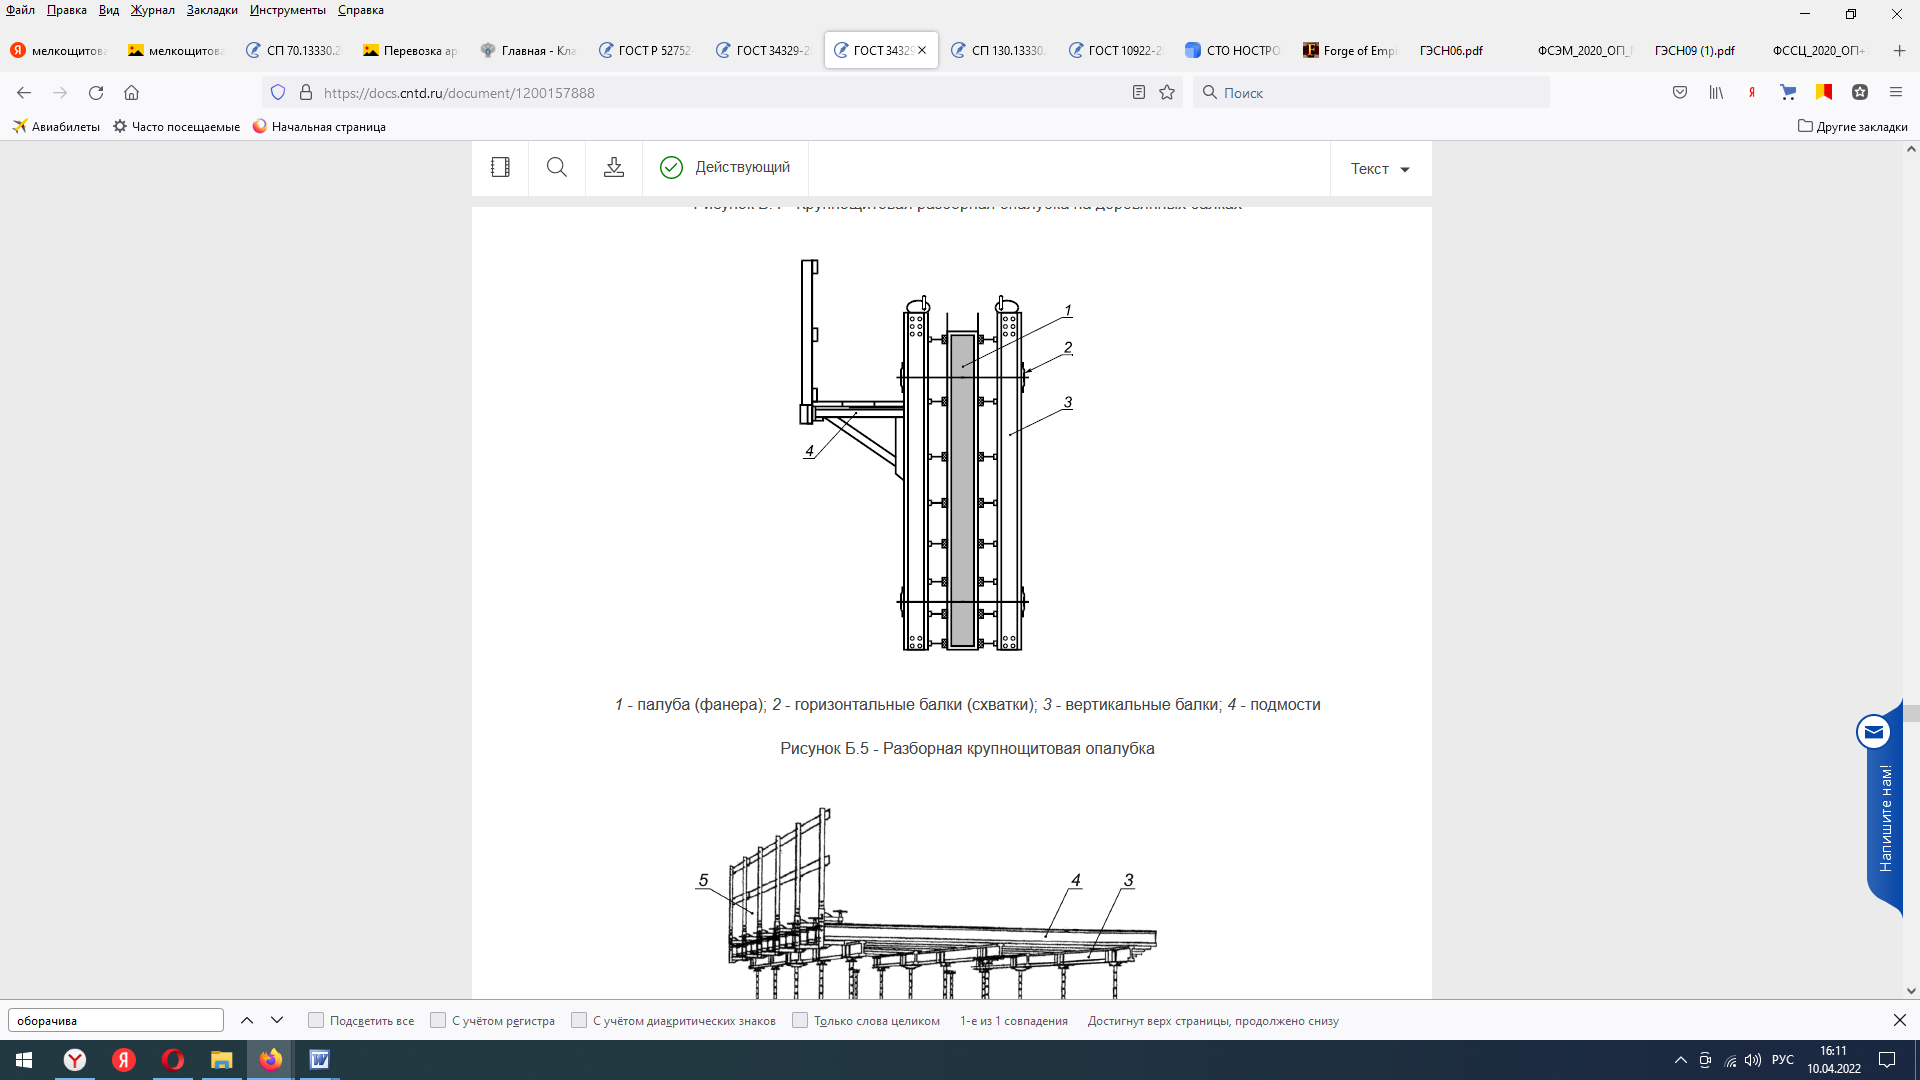The height and width of the screenshot is (1080, 1920).
Task: Switch to Word in the taskbar
Action: coord(319,1060)
